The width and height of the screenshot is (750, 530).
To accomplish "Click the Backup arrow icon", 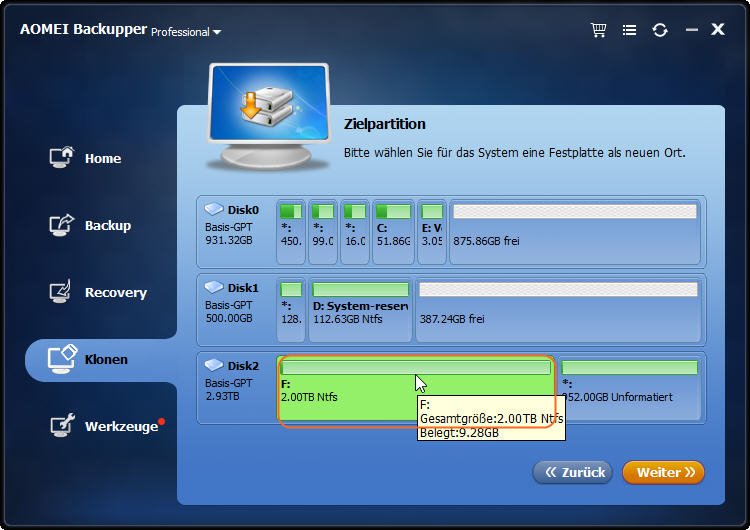I will [62, 225].
